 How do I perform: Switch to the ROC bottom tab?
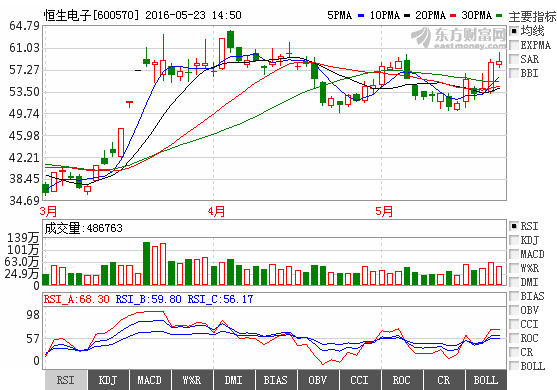401,380
